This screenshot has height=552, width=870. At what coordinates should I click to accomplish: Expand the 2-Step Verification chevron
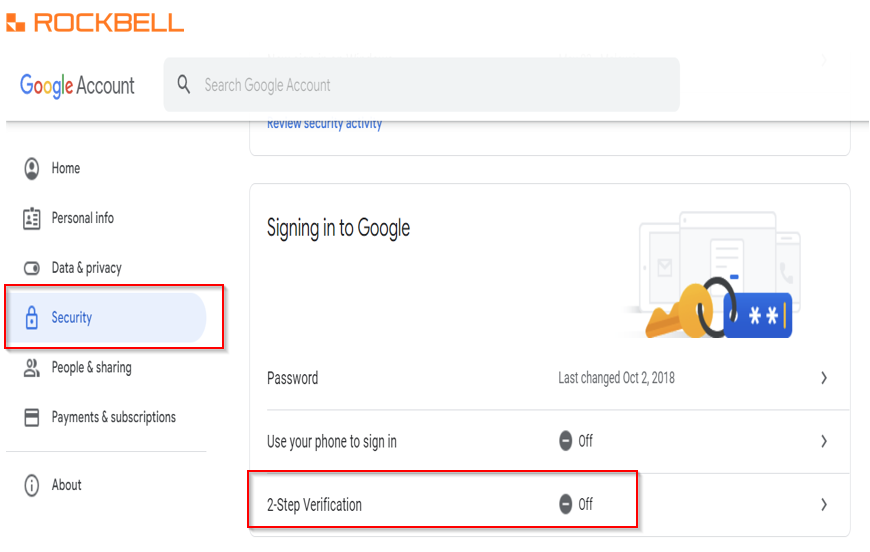[x=824, y=505]
